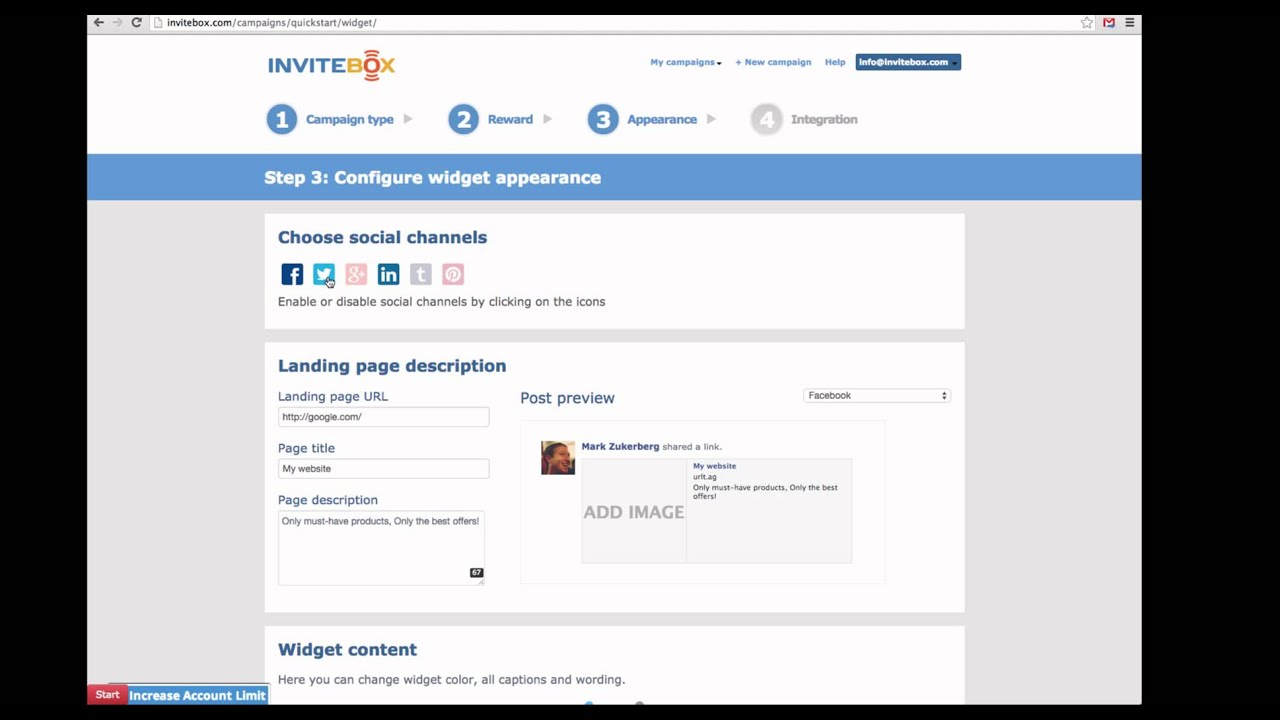Open the Facebook post preview selector

click(x=877, y=396)
